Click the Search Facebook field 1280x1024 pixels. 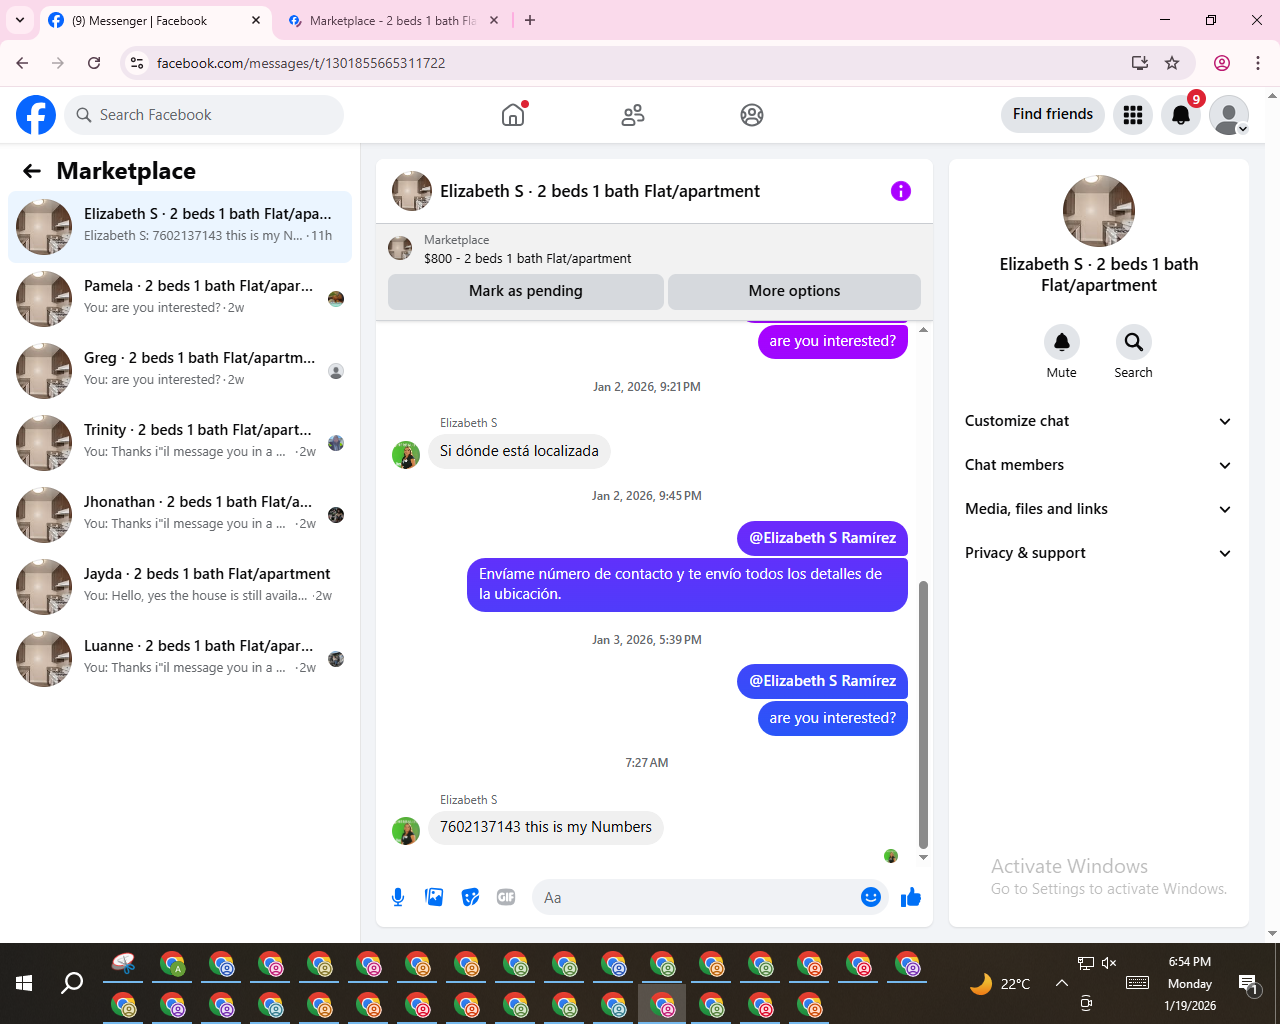point(204,115)
